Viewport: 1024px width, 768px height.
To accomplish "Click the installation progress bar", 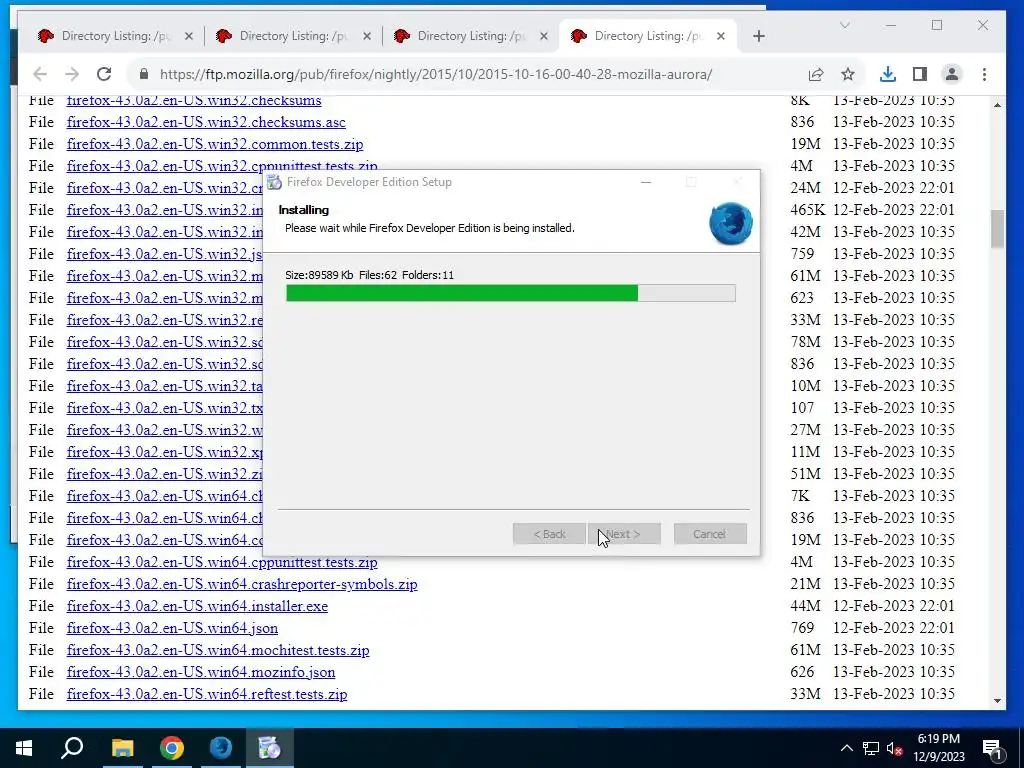I will point(511,293).
